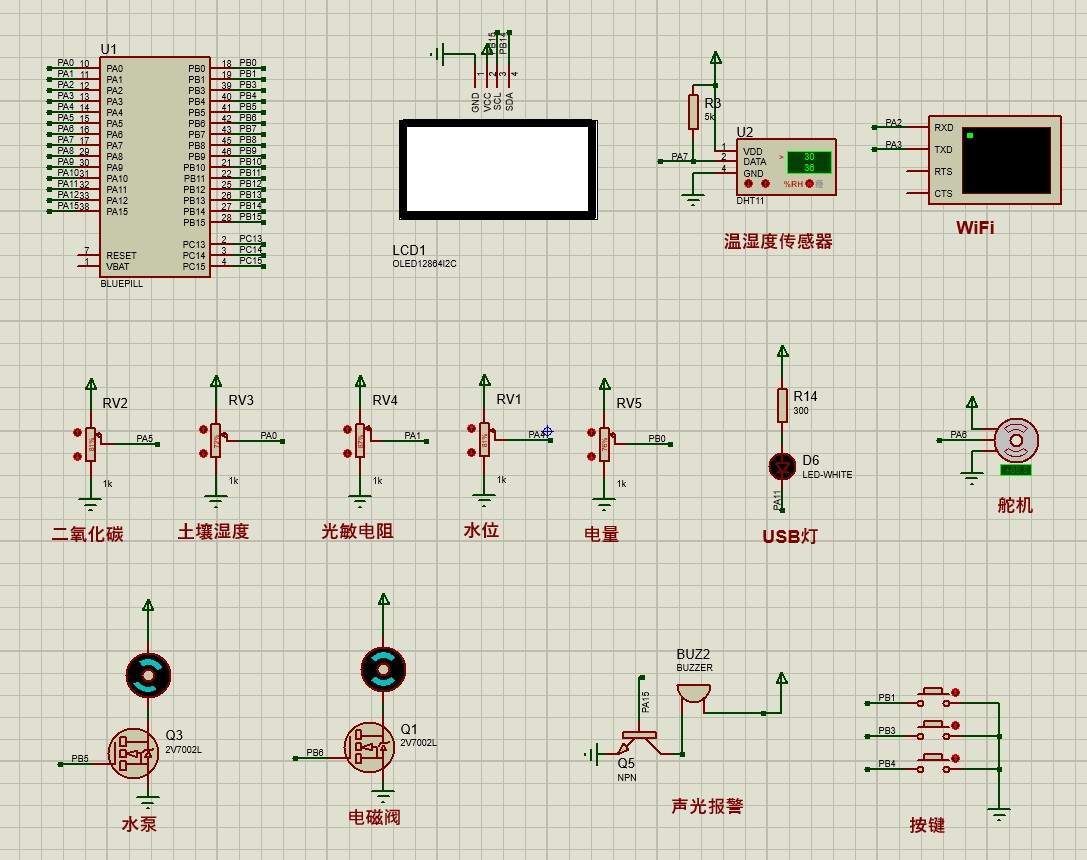Click the 按键 label
The image size is (1087, 860).
tap(927, 825)
